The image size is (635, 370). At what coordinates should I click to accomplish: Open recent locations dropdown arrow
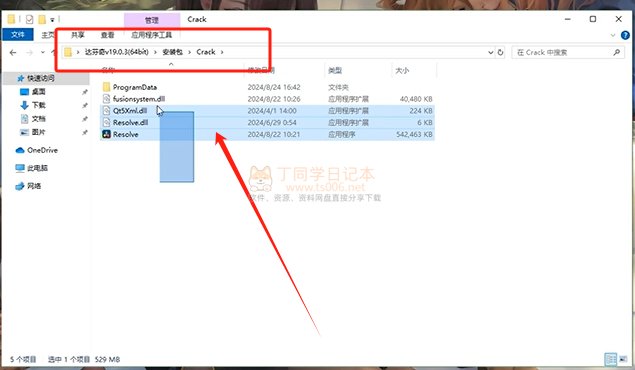click(x=43, y=52)
